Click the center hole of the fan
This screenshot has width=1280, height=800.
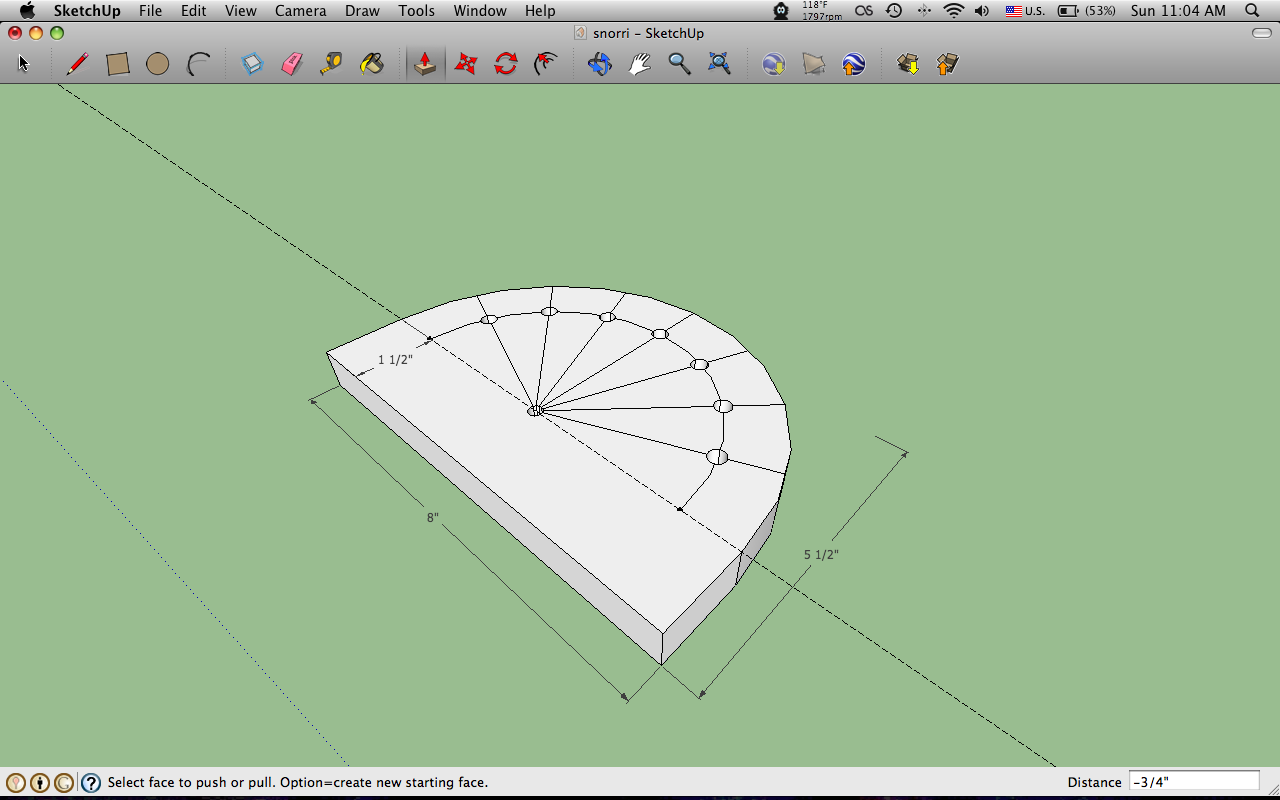(536, 410)
